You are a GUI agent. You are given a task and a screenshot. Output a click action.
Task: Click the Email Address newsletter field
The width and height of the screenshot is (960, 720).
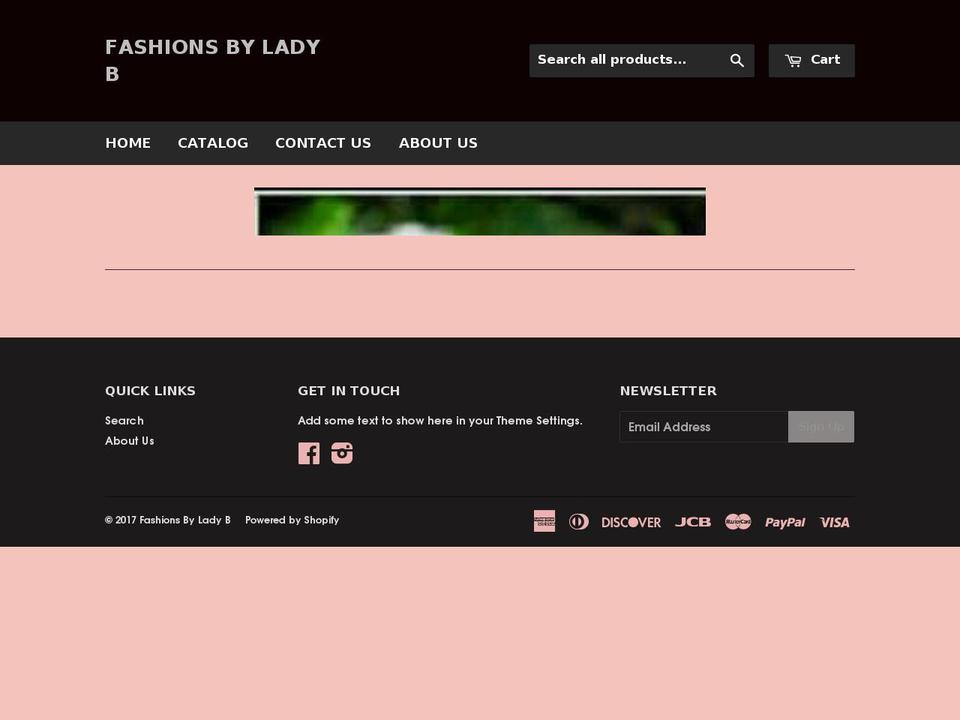point(703,427)
